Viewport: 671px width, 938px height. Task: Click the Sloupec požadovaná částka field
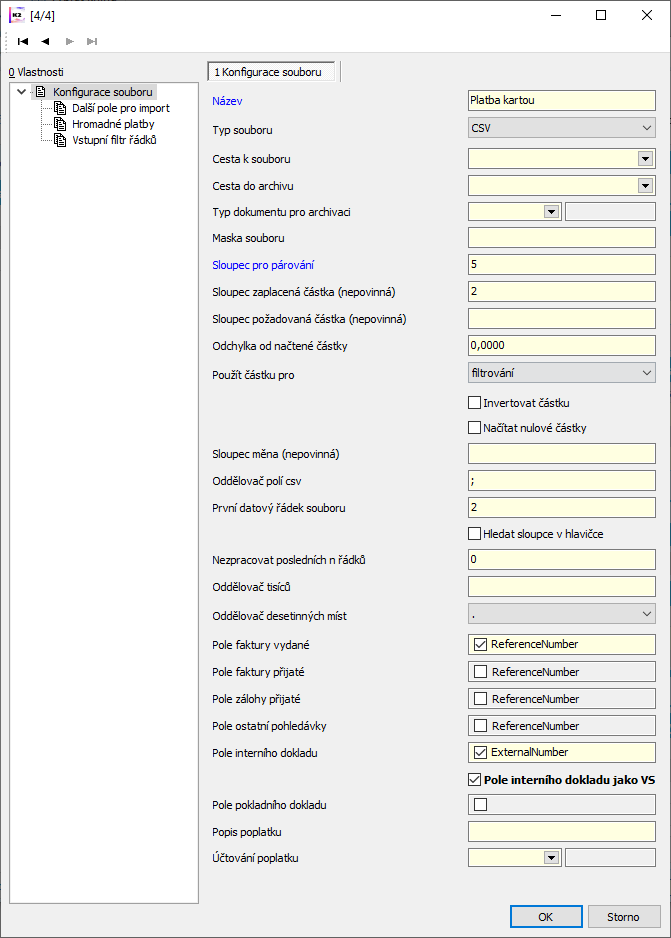click(562, 318)
